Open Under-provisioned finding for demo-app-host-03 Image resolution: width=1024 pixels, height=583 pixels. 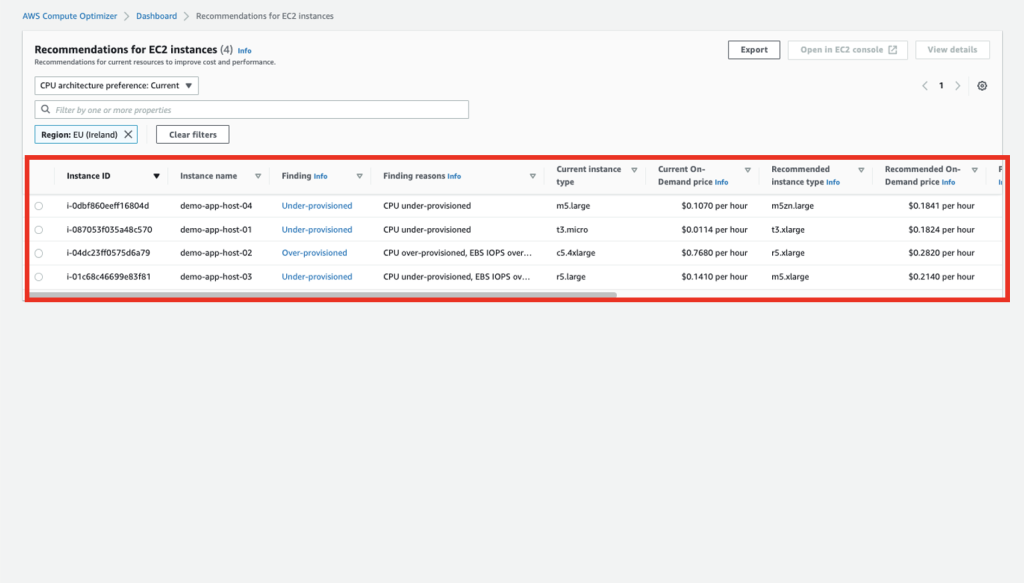click(x=317, y=277)
